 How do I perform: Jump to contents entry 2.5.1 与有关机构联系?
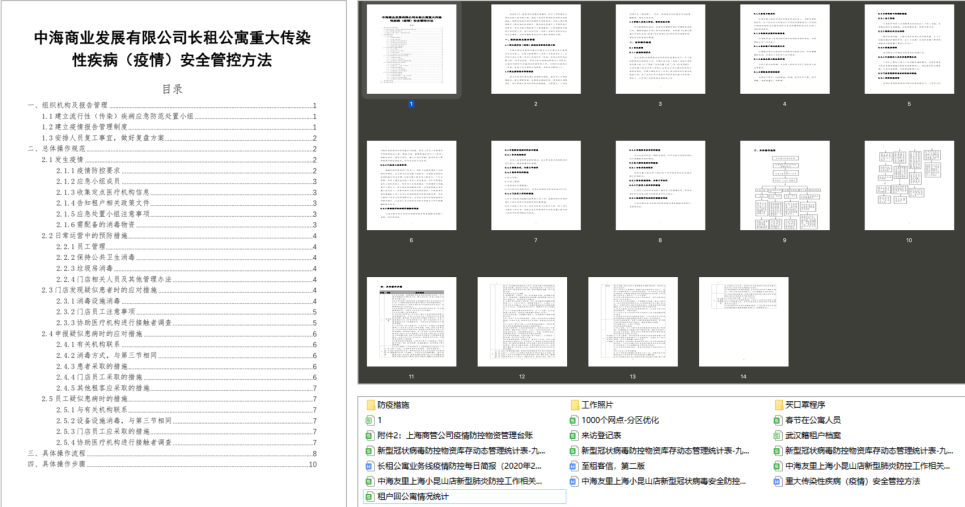[x=186, y=410]
